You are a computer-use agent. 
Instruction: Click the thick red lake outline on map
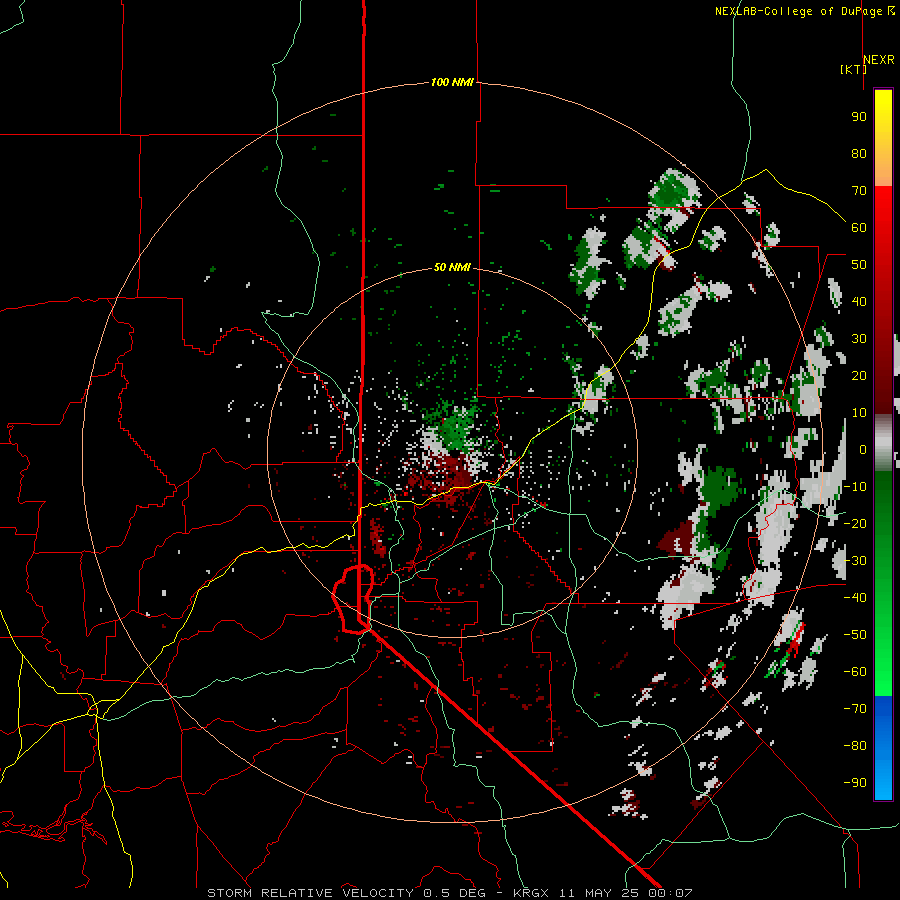(353, 599)
